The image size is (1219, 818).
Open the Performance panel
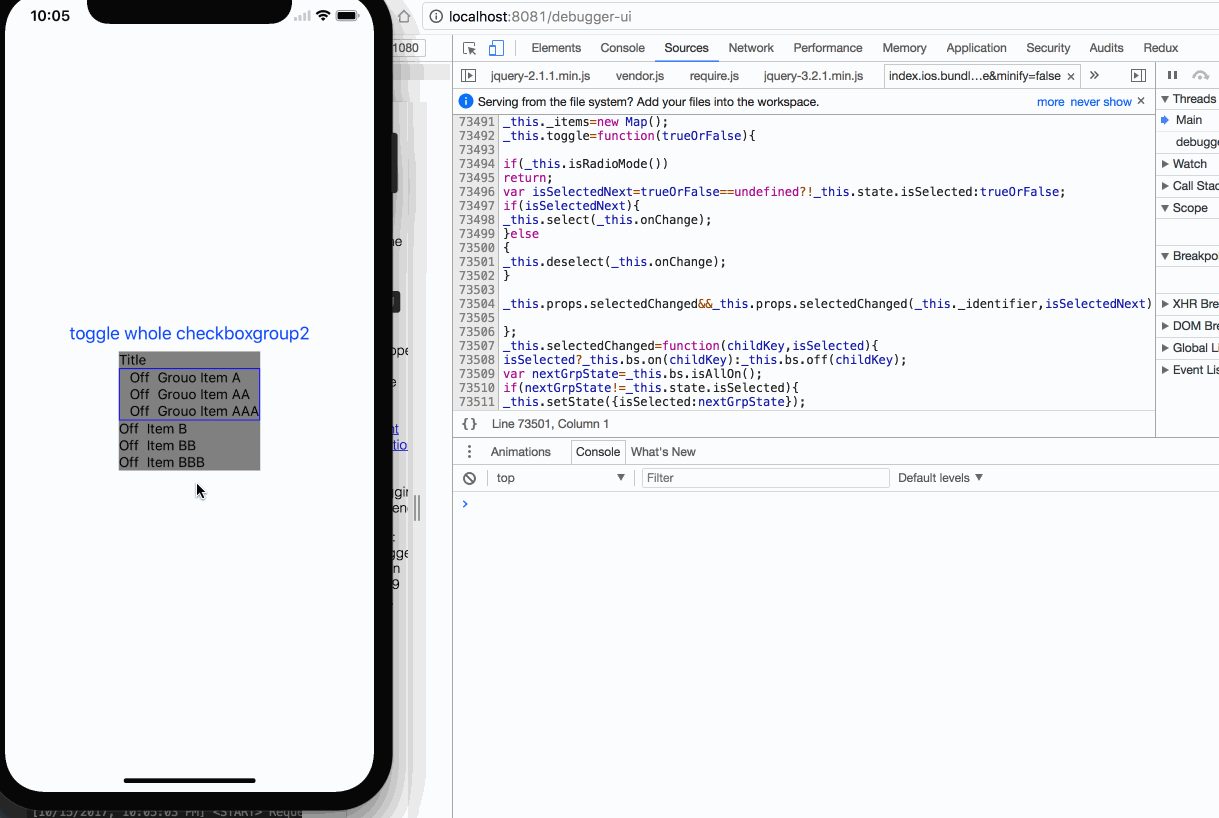[828, 48]
